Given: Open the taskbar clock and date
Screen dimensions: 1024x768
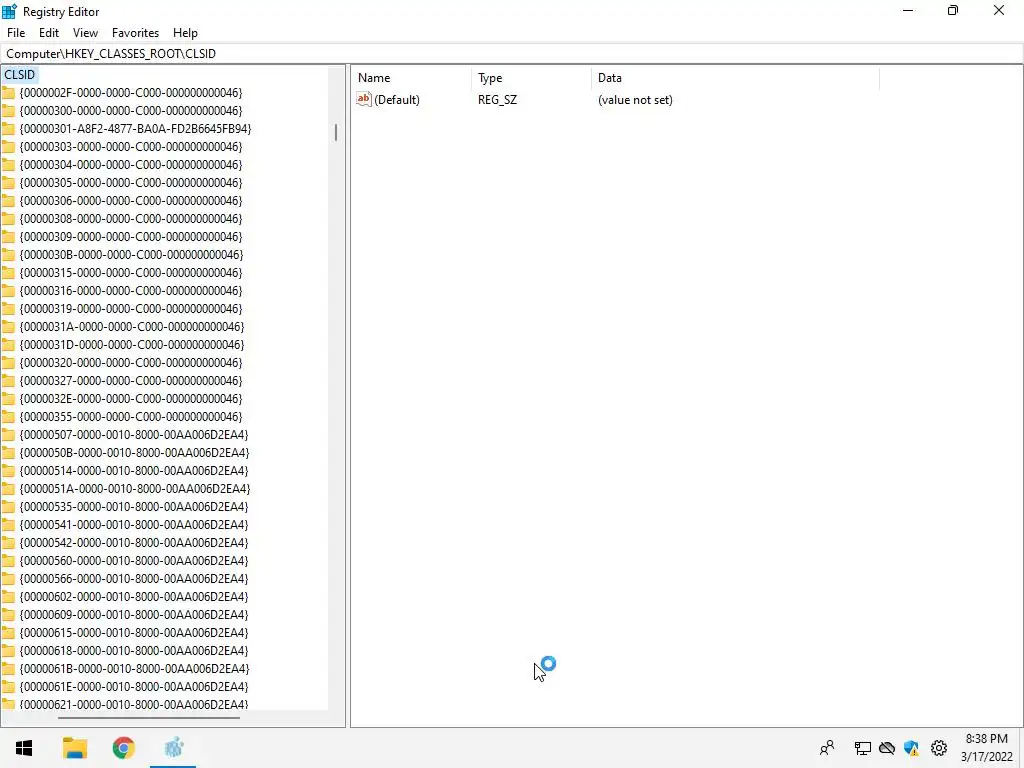Looking at the screenshot, I should click(x=987, y=748).
